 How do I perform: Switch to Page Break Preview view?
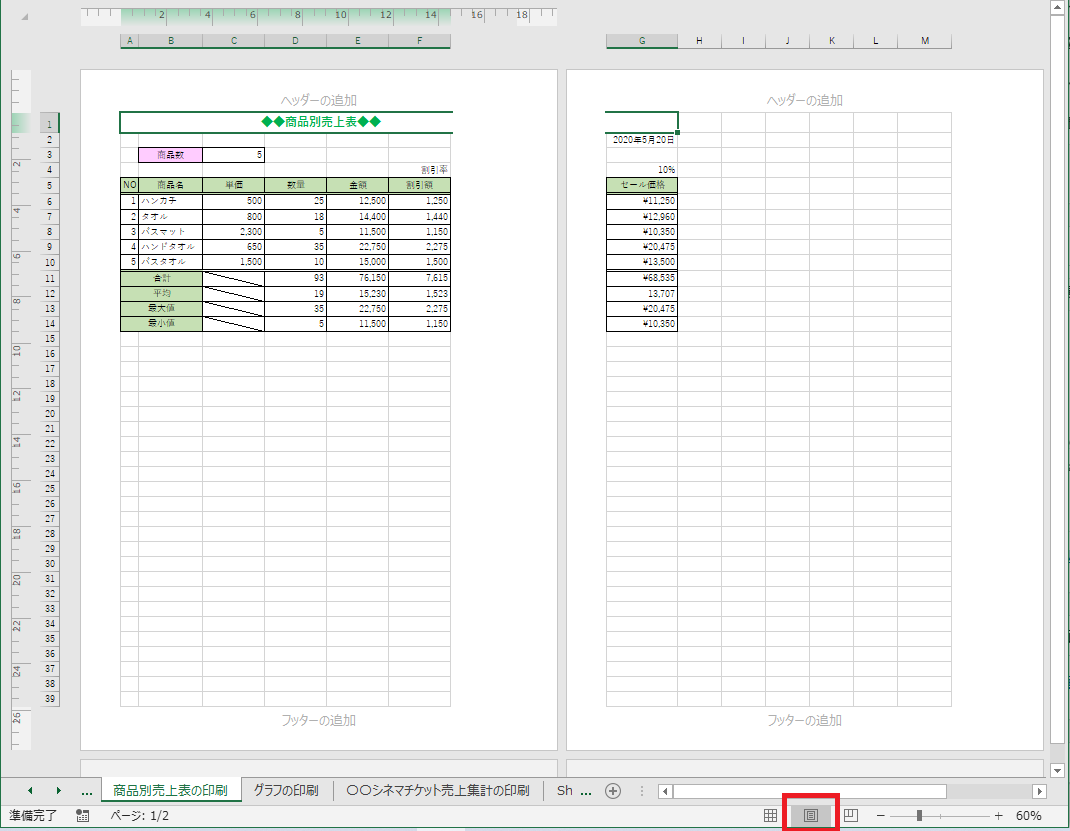[x=851, y=816]
